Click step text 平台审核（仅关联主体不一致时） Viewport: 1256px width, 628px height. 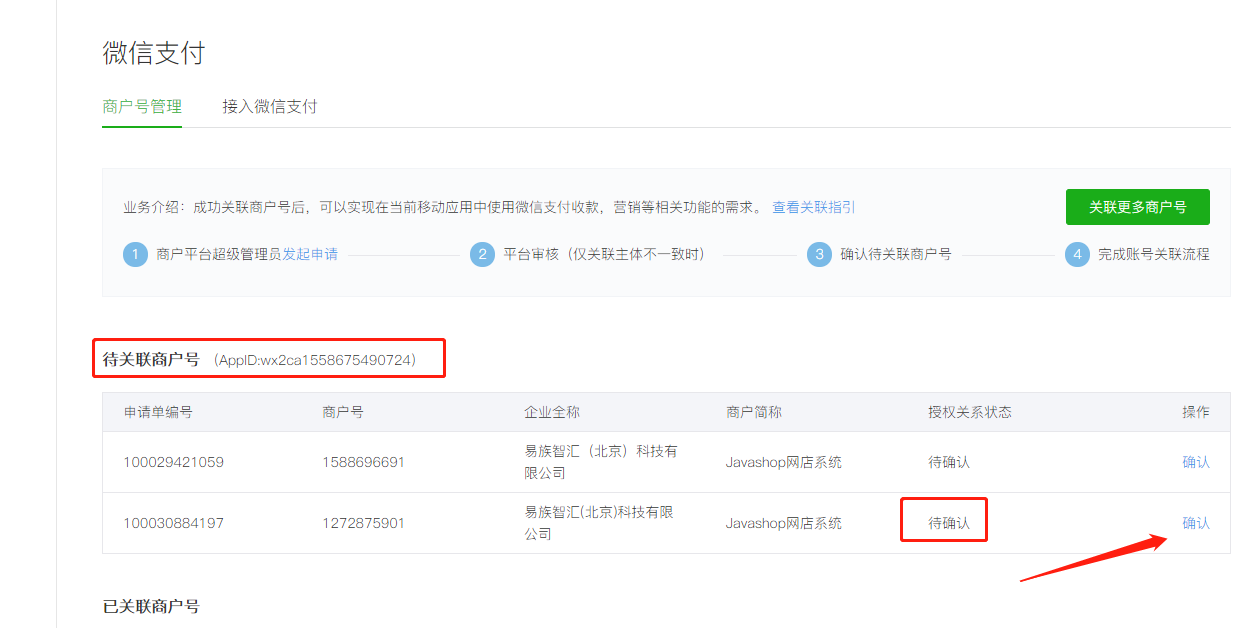tap(604, 254)
